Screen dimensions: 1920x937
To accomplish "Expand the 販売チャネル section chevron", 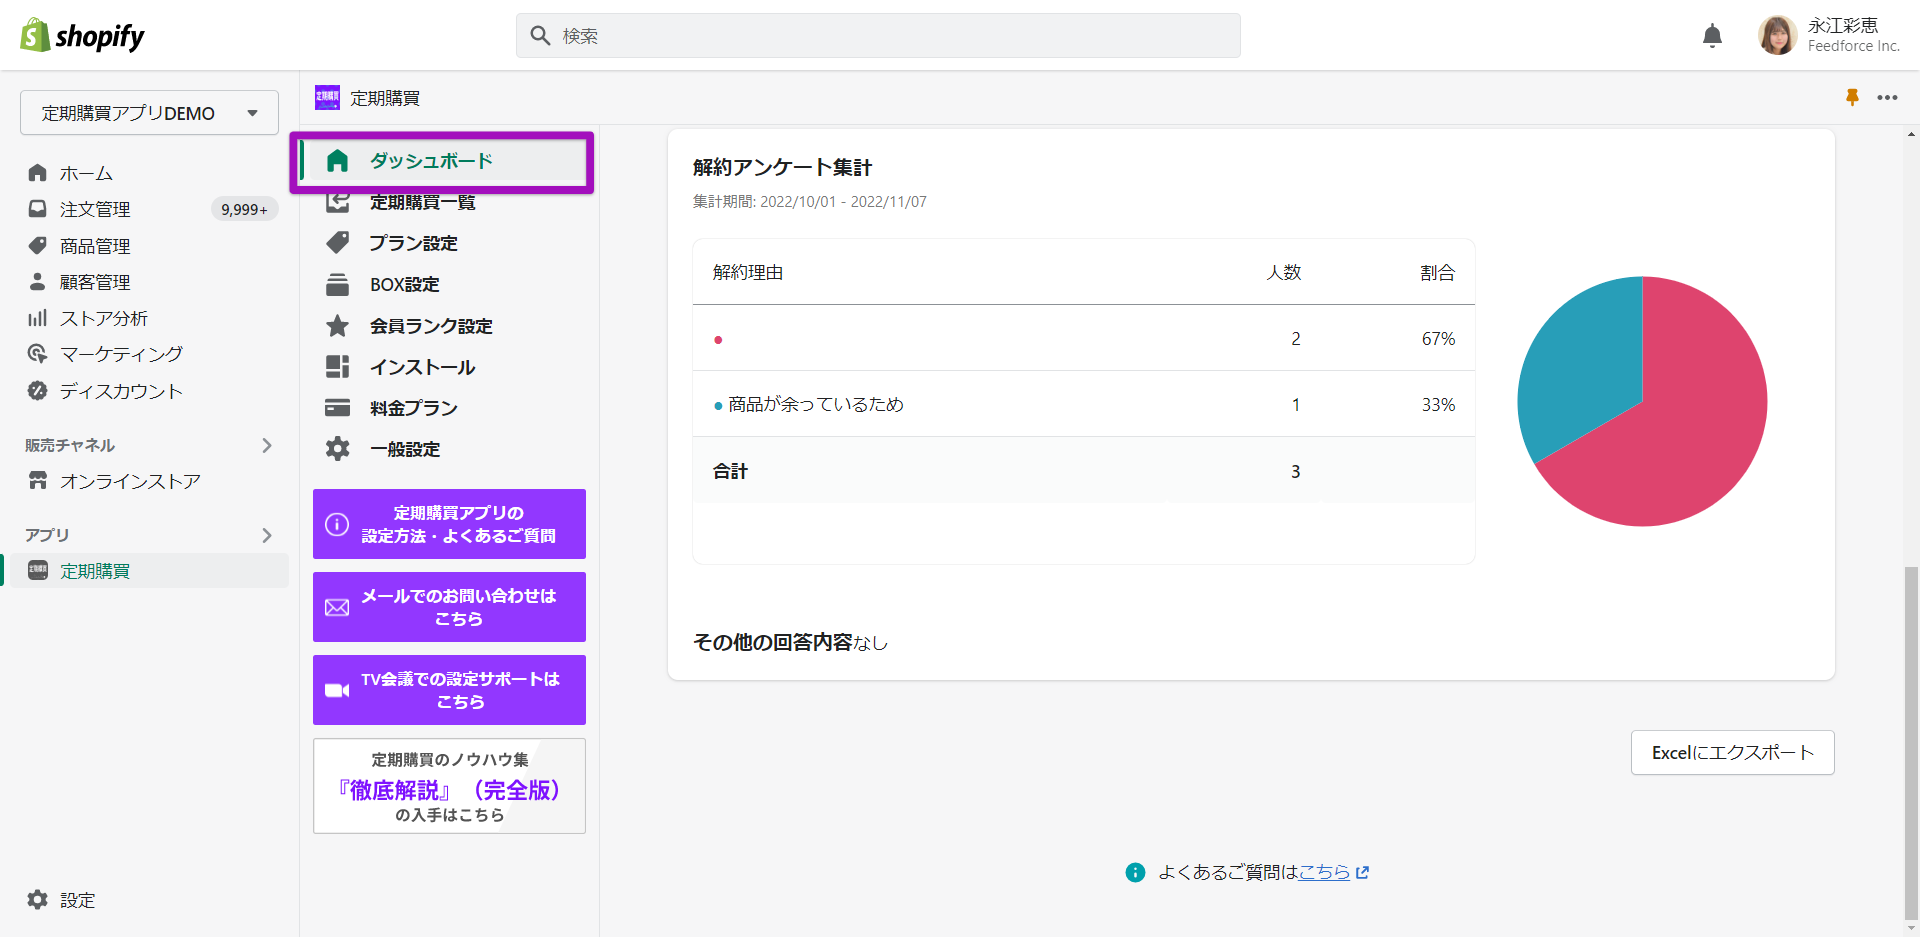I will (x=267, y=445).
